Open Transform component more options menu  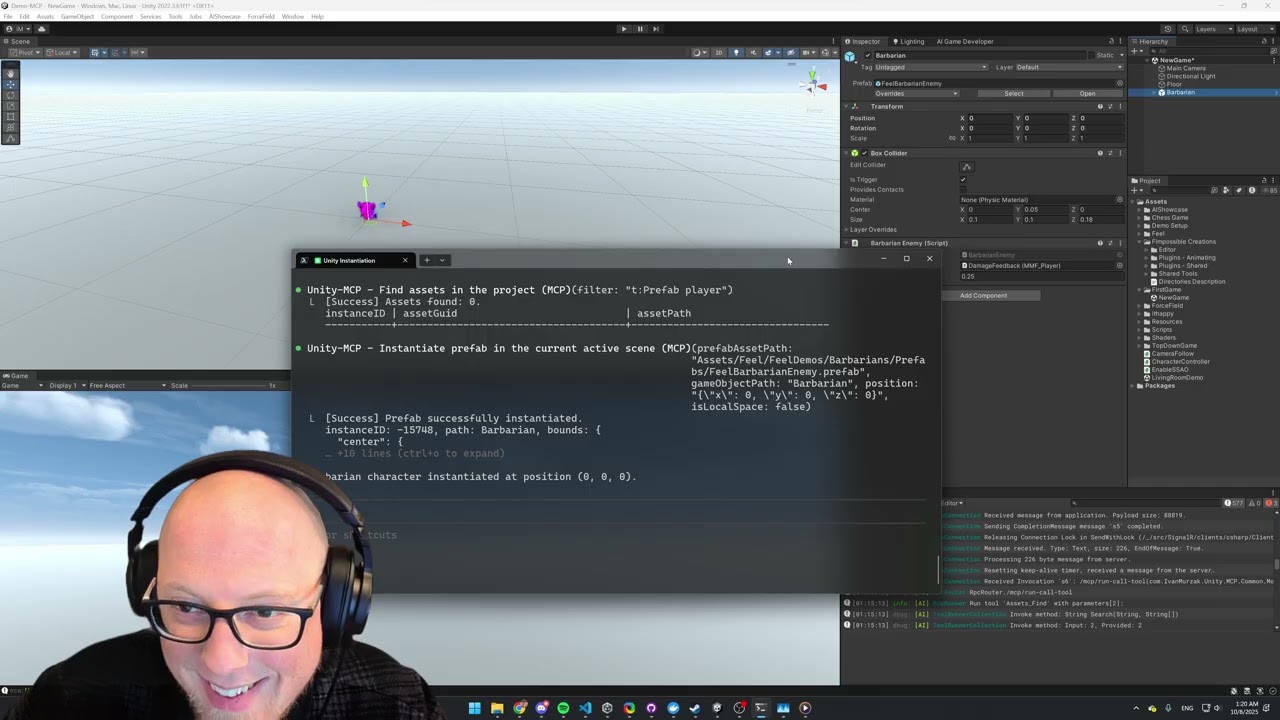point(1120,106)
